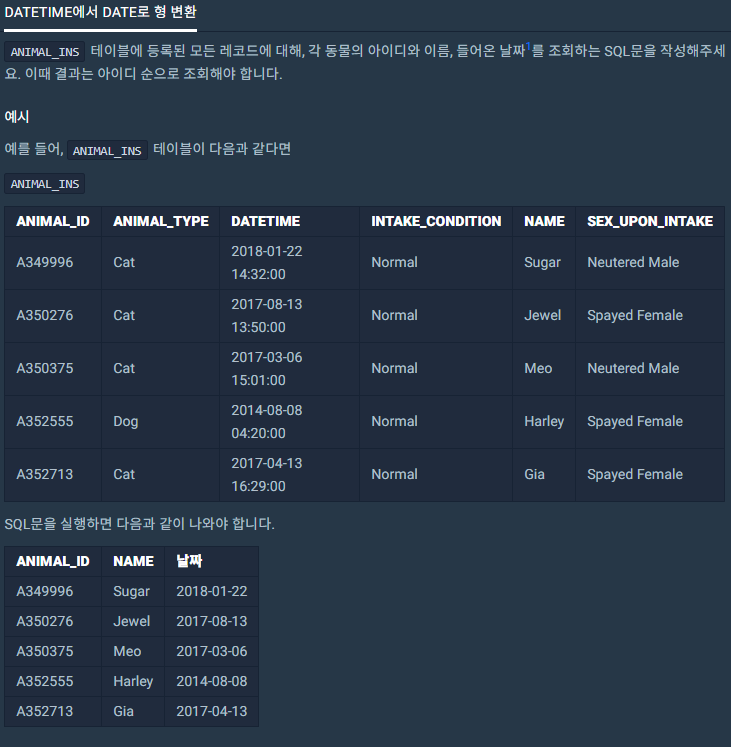Click the SEX_UPON_INTAKE column header
This screenshot has height=747, width=731.
click(x=650, y=222)
